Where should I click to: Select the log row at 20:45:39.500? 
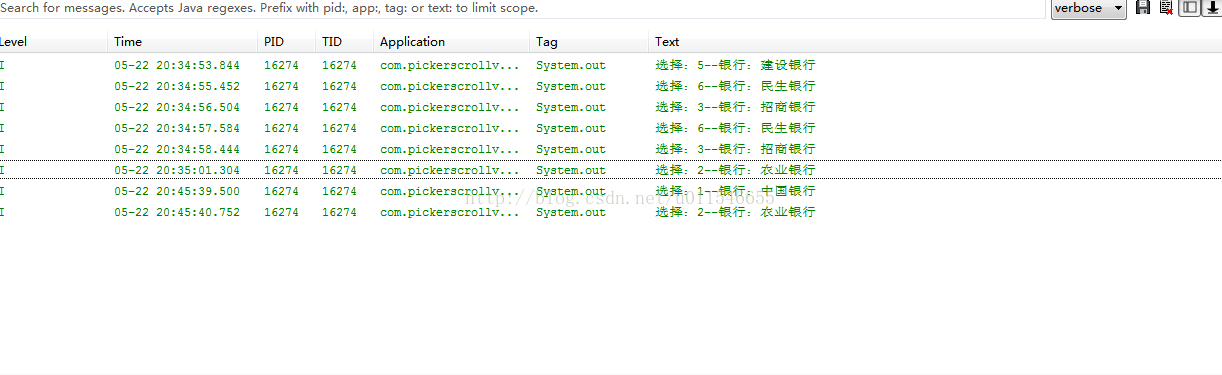point(611,191)
